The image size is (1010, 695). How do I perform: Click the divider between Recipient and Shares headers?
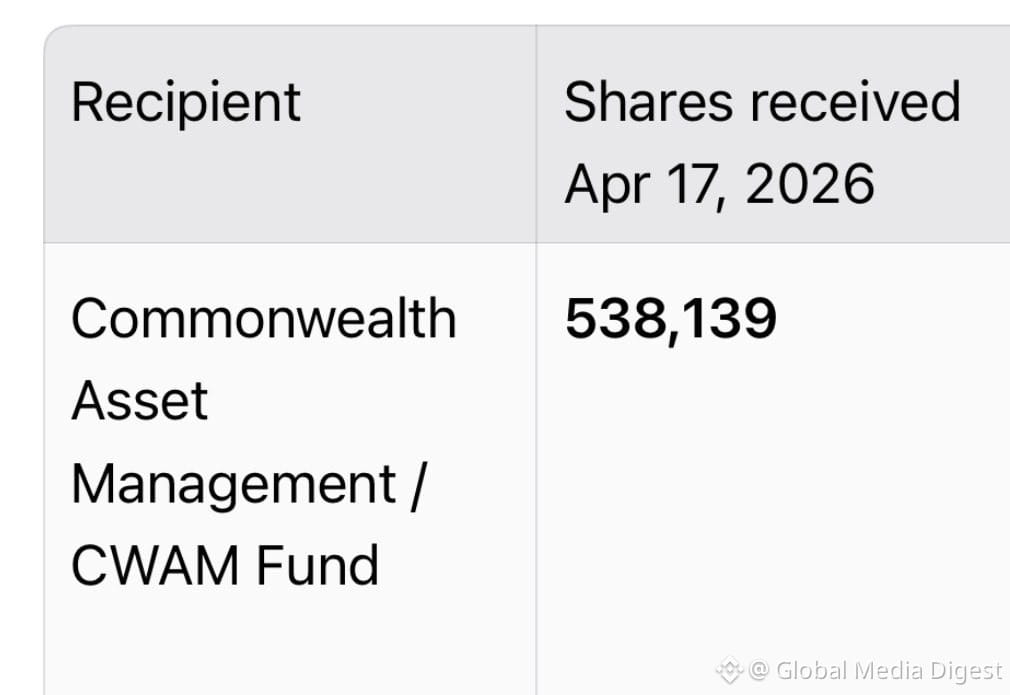point(536,134)
